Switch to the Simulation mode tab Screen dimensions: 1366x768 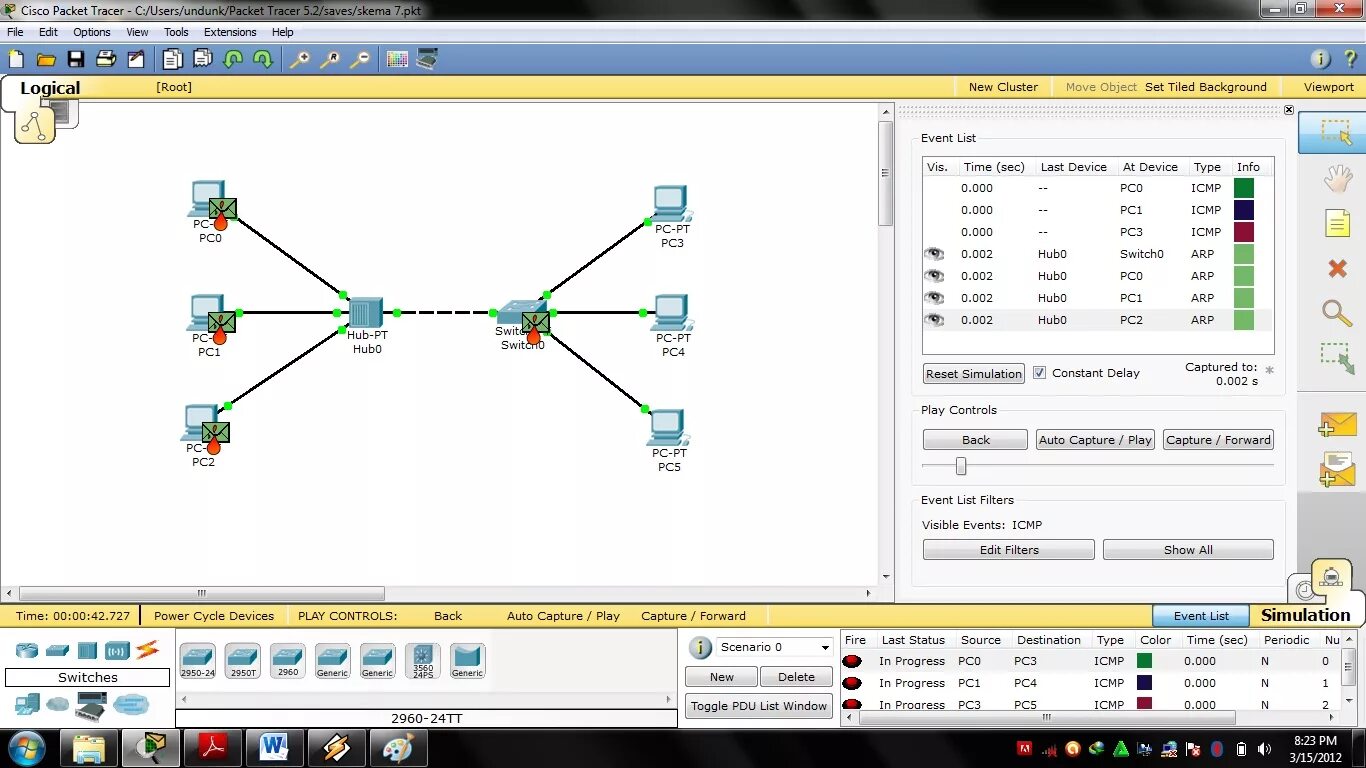click(x=1305, y=615)
